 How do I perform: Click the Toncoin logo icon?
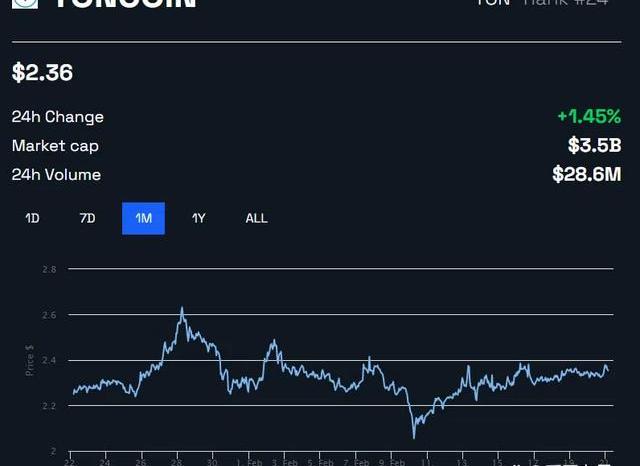[x=24, y=3]
